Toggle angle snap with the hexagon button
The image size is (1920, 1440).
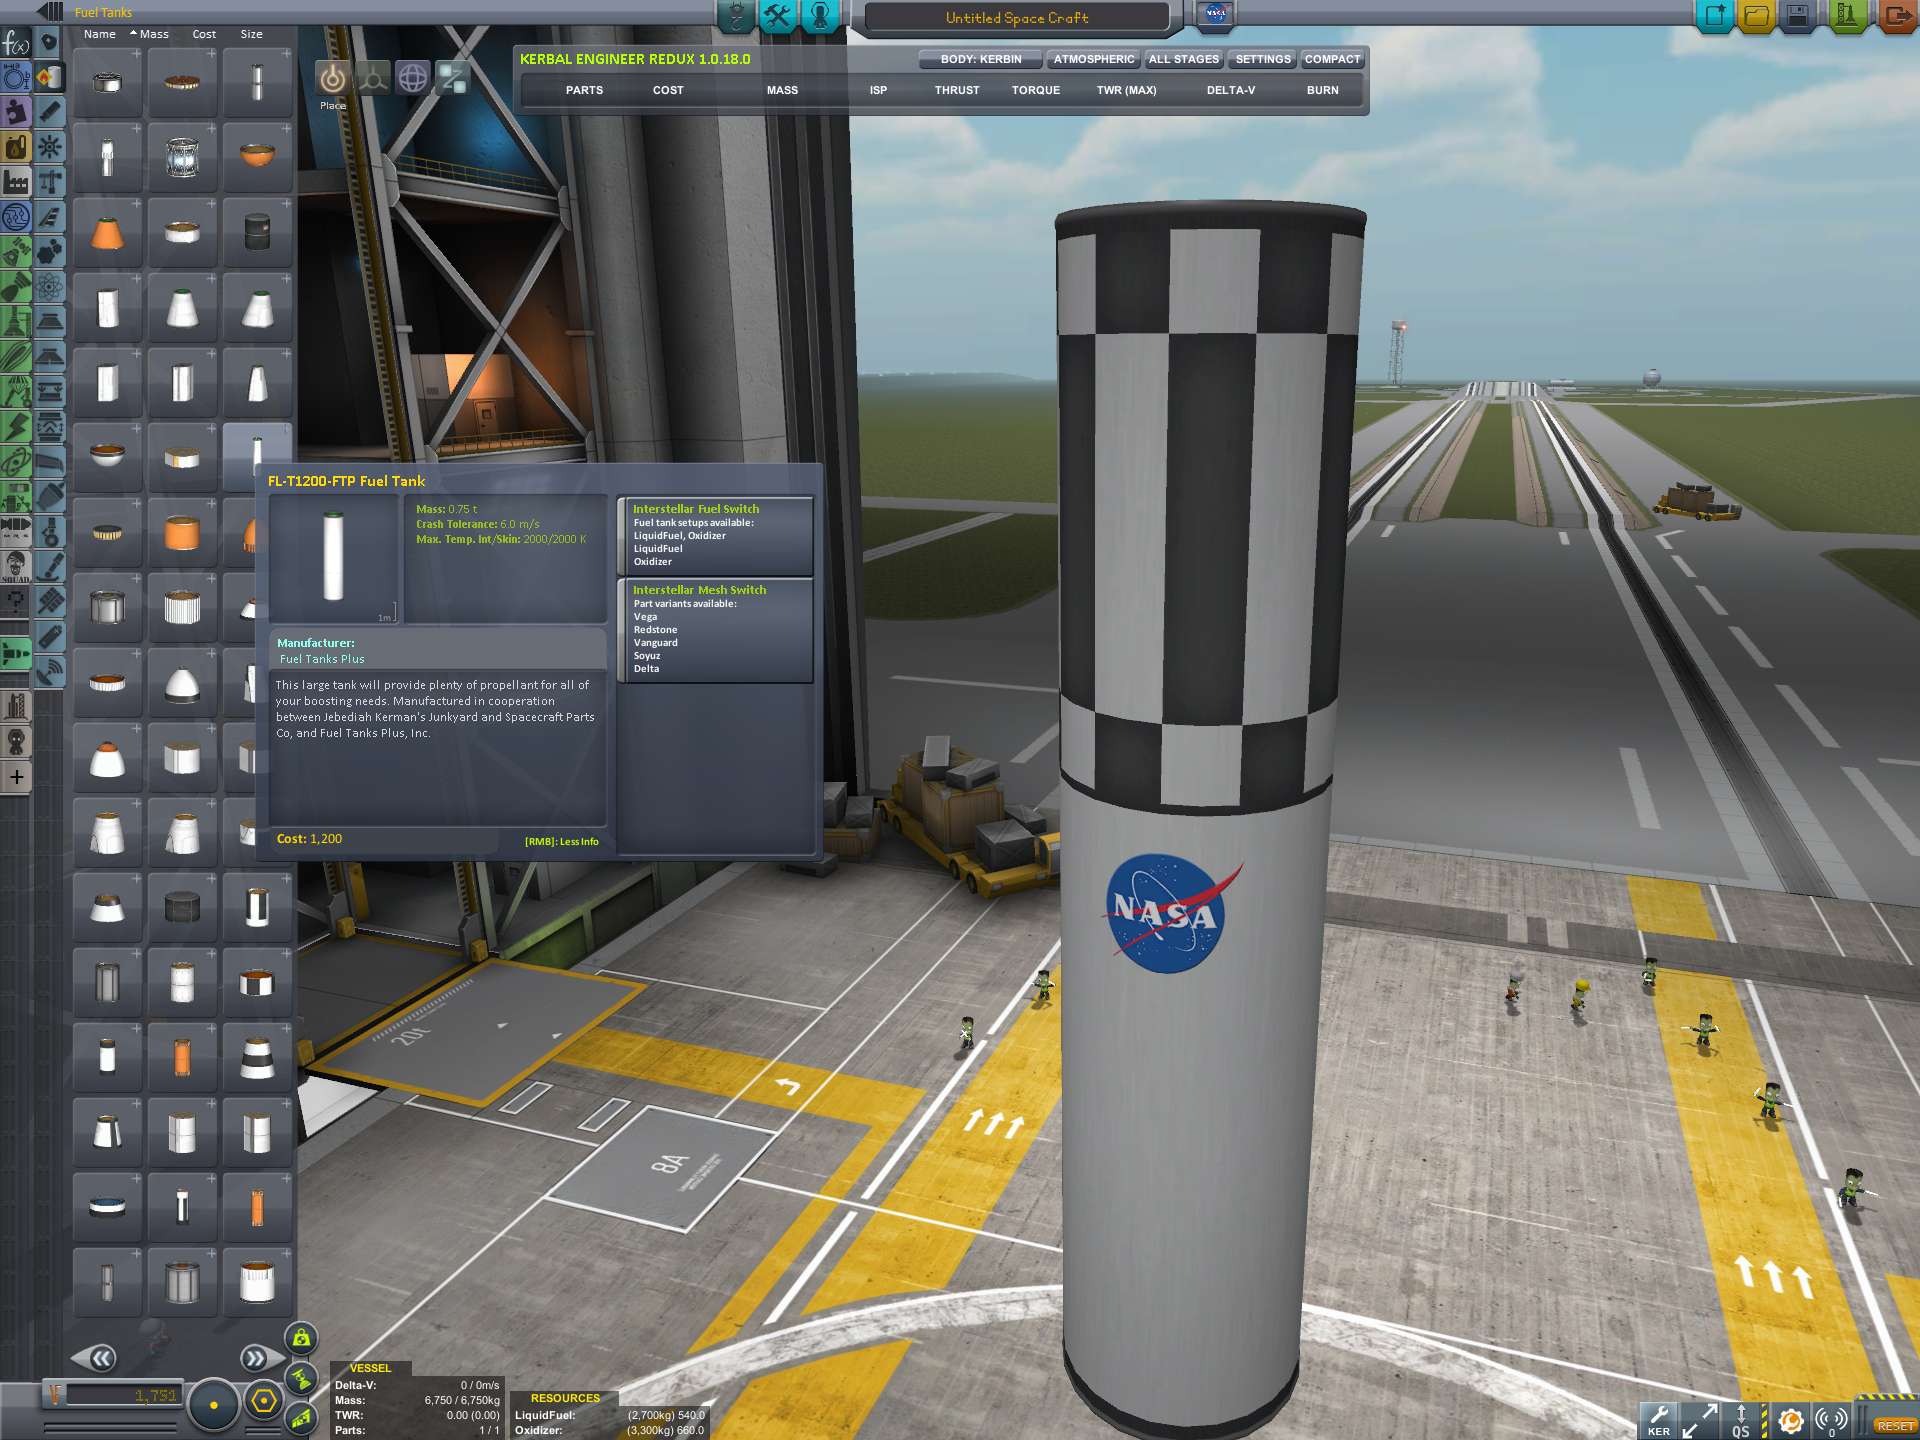tap(266, 1404)
